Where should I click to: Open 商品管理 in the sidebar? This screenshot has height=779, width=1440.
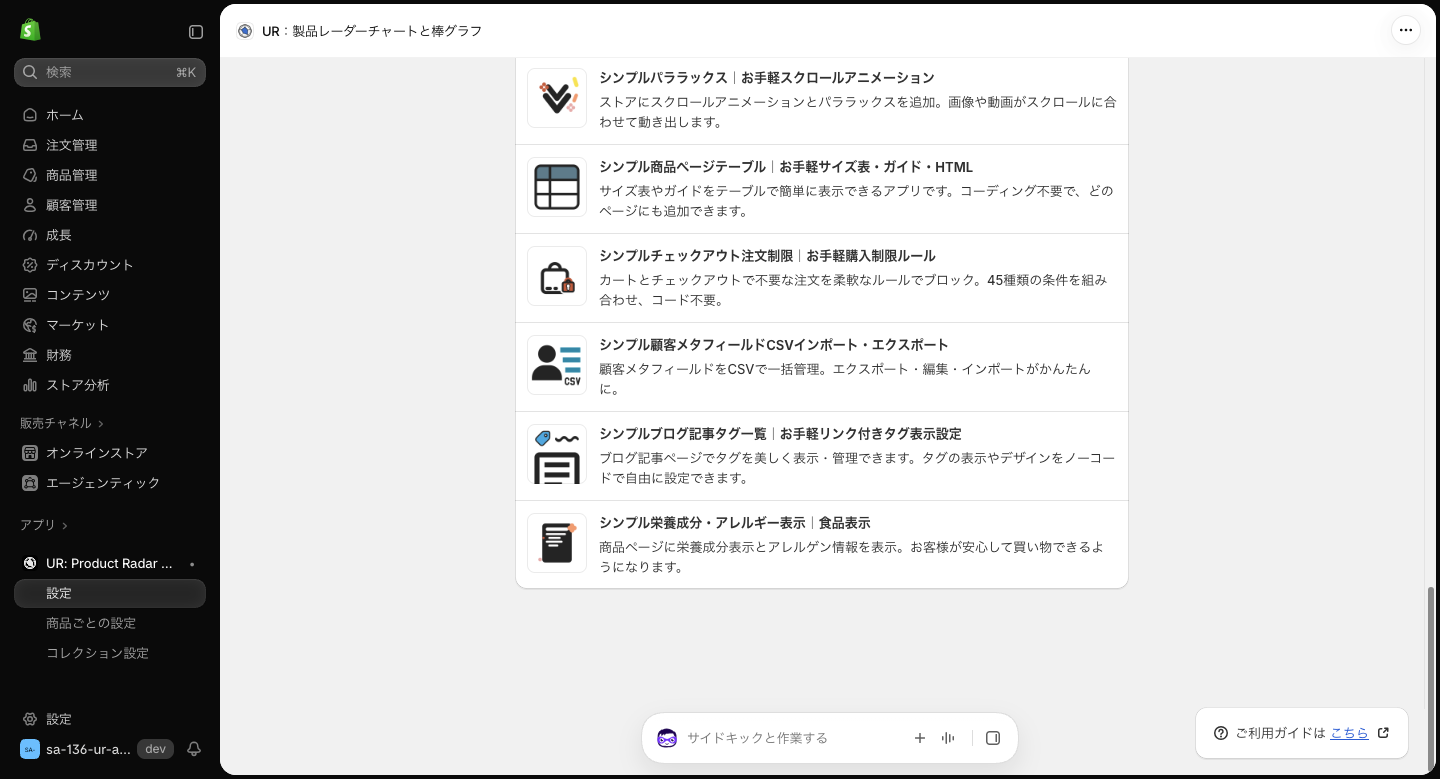pos(110,175)
